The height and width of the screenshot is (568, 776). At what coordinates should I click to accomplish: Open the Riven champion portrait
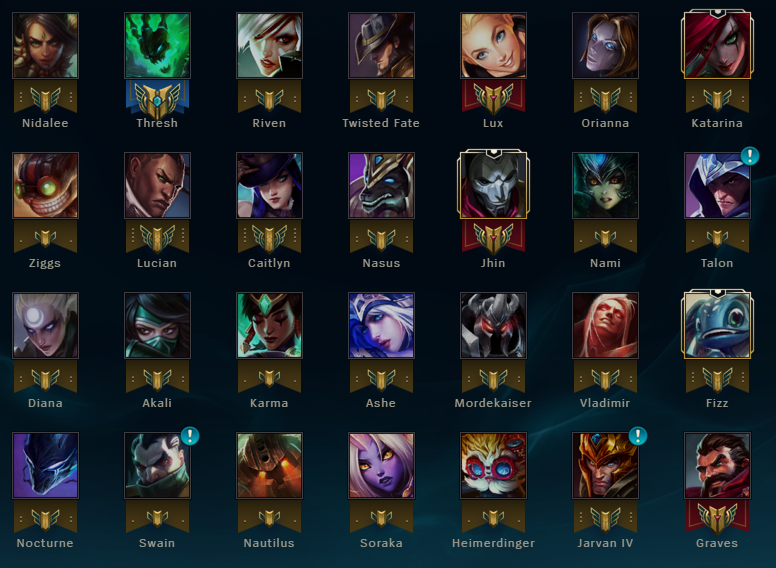pos(269,46)
